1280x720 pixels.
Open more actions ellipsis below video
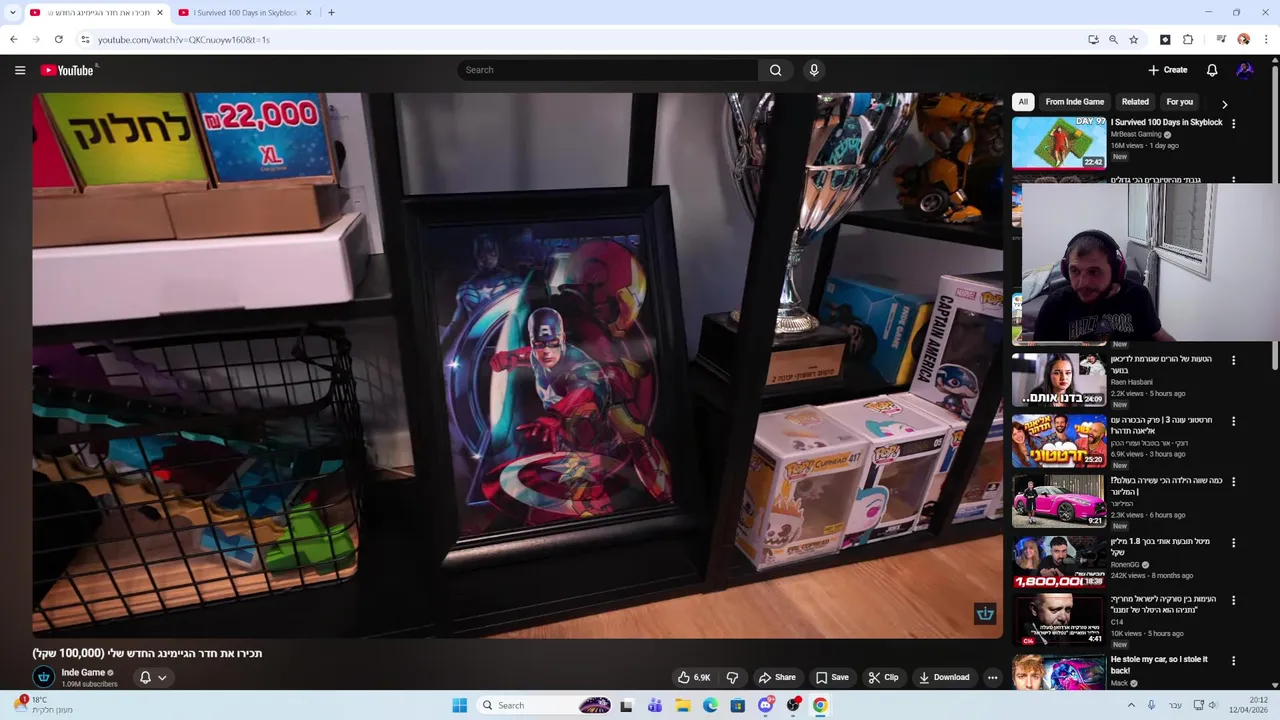[x=992, y=677]
